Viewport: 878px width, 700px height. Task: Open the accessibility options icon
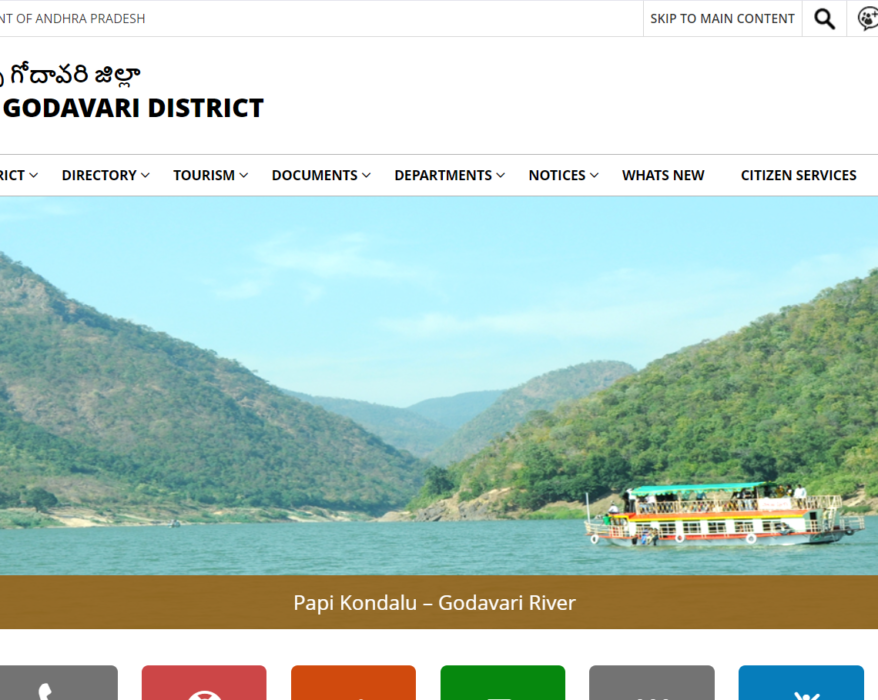pos(867,19)
